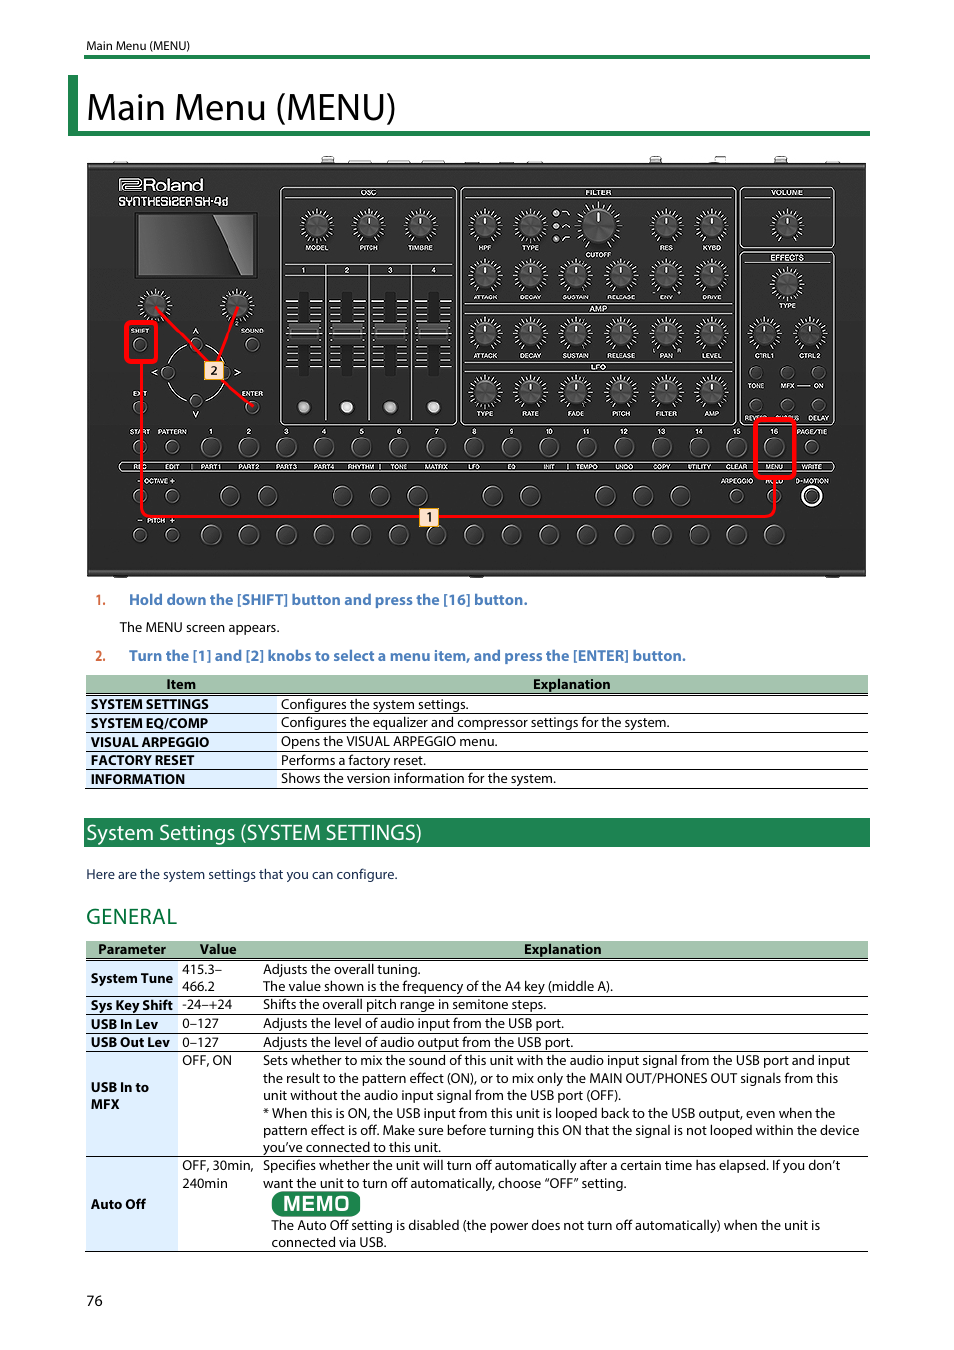Click the DRIVE knob in FILTER section

coord(711,275)
